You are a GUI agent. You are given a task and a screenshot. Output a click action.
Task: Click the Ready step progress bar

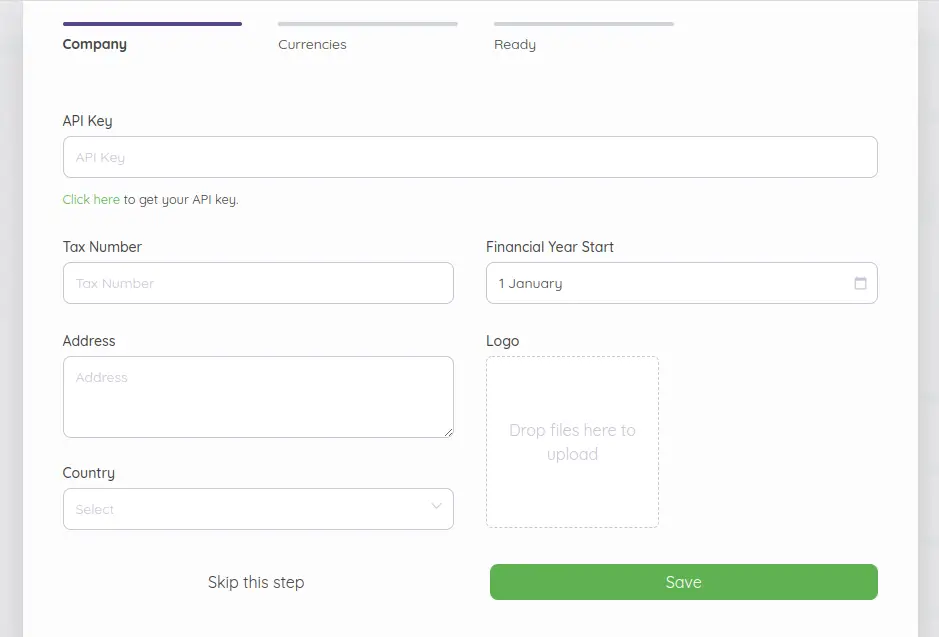click(x=584, y=24)
